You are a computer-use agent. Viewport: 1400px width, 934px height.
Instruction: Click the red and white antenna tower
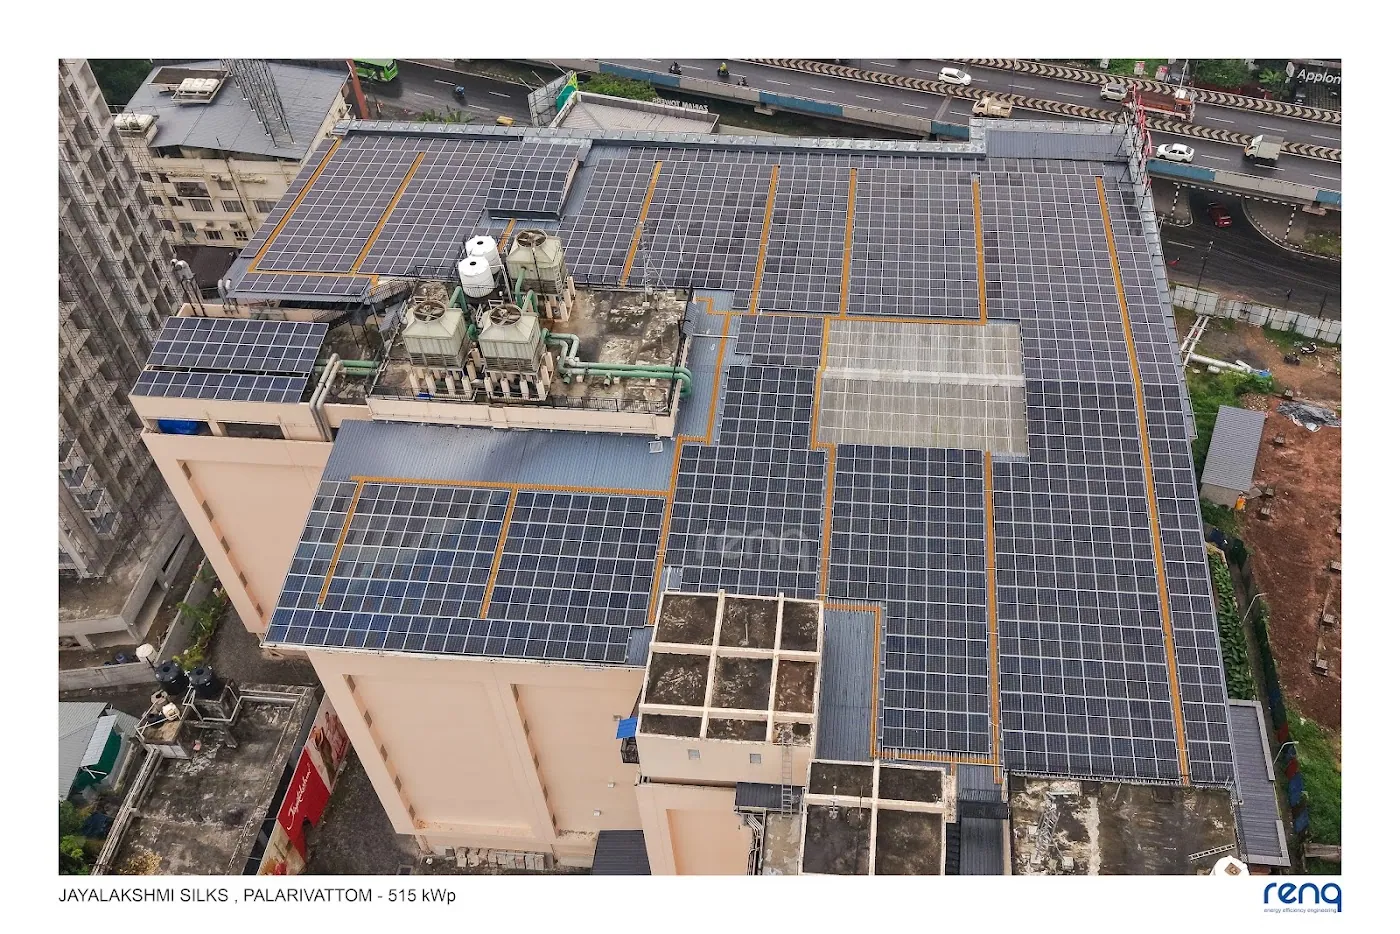(1140, 130)
